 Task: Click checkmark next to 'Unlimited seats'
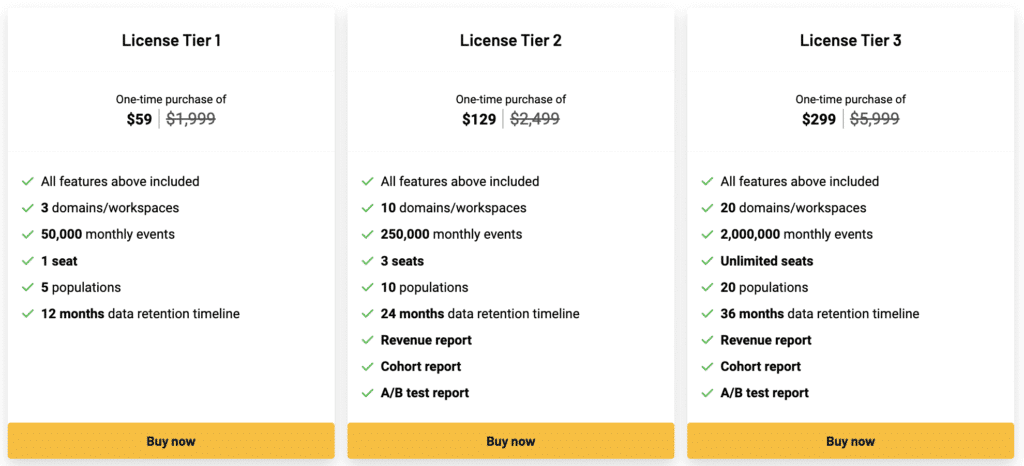pyautogui.click(x=708, y=261)
